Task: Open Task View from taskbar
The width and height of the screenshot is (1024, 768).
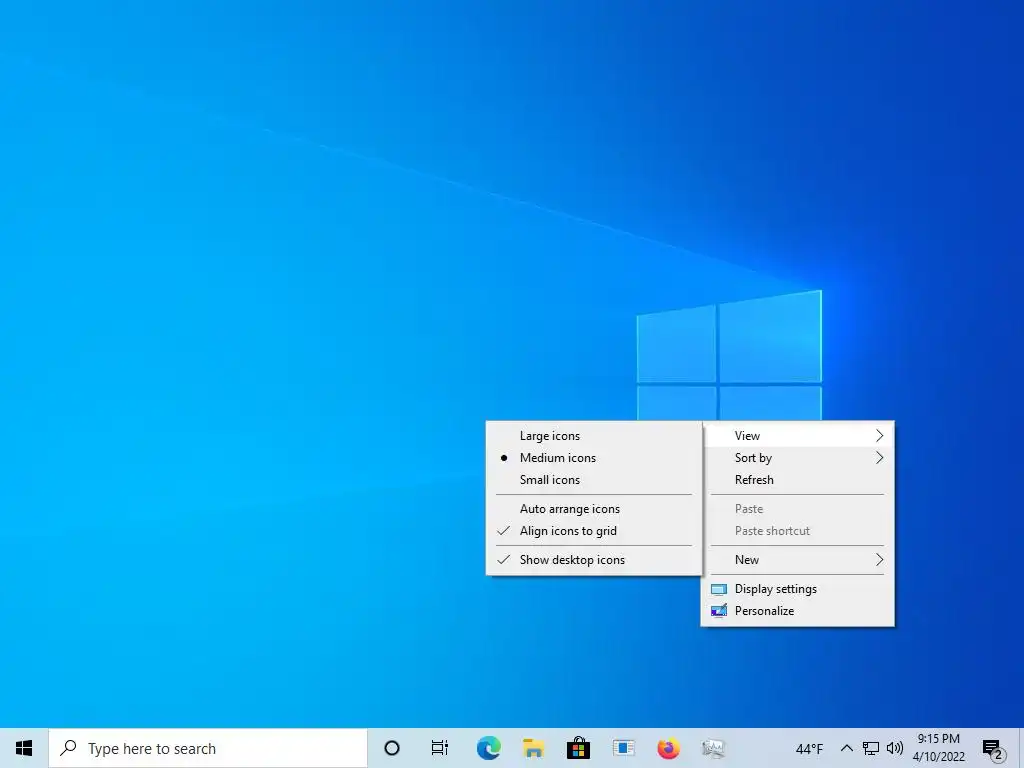Action: (440, 748)
